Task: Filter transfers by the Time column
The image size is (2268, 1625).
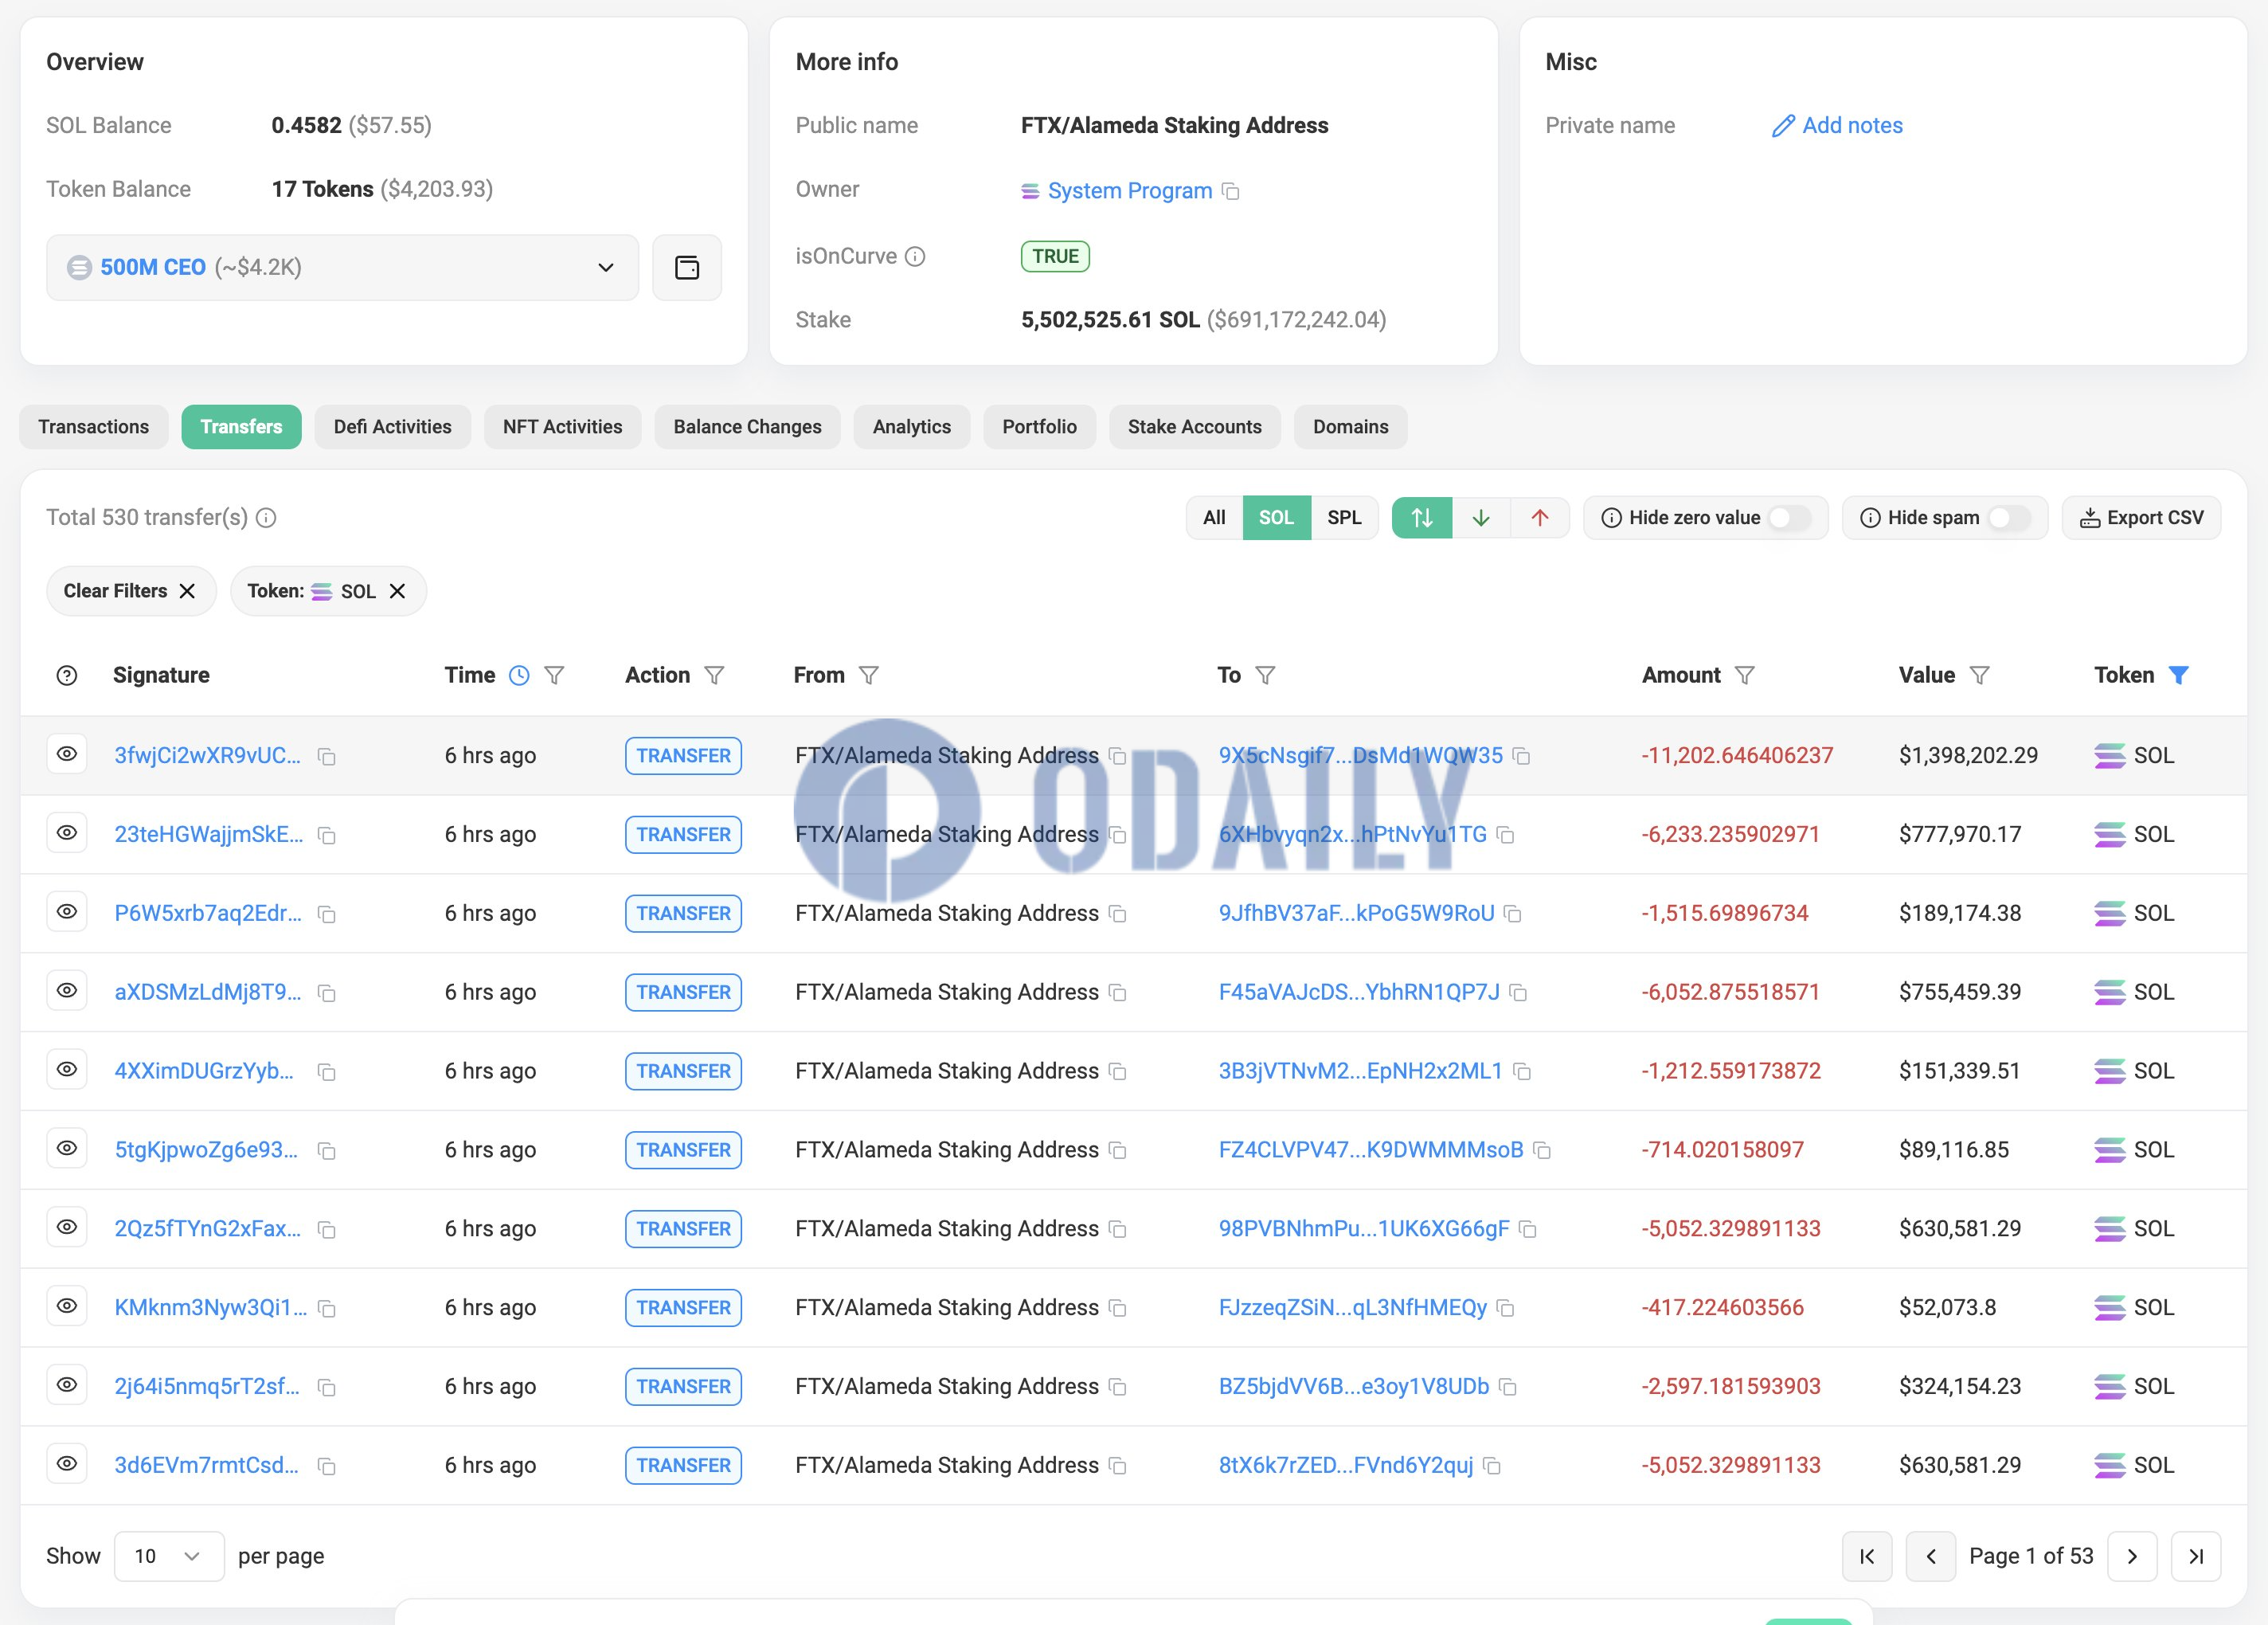Action: pos(554,676)
